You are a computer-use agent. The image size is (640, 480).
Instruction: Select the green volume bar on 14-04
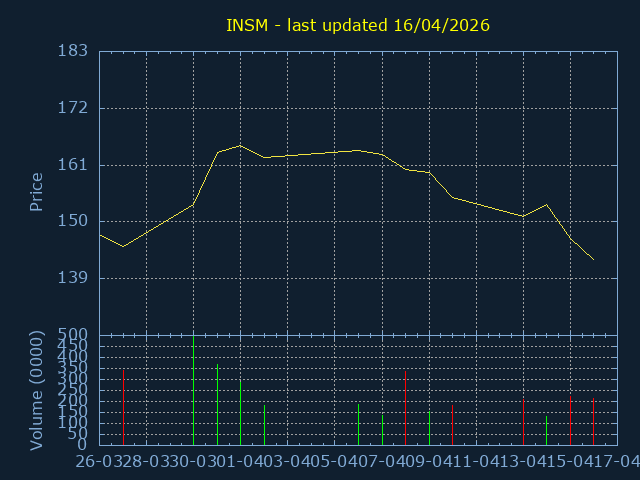[x=546, y=431]
